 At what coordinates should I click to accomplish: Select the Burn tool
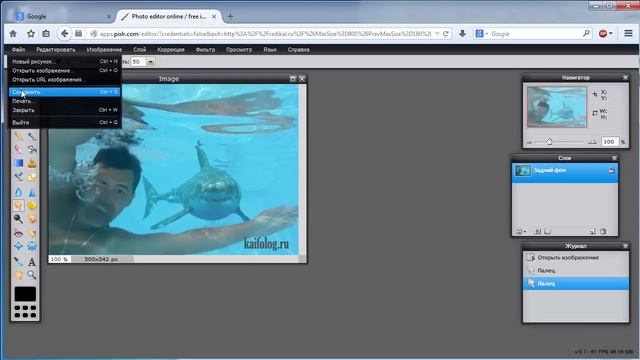pyautogui.click(x=32, y=219)
